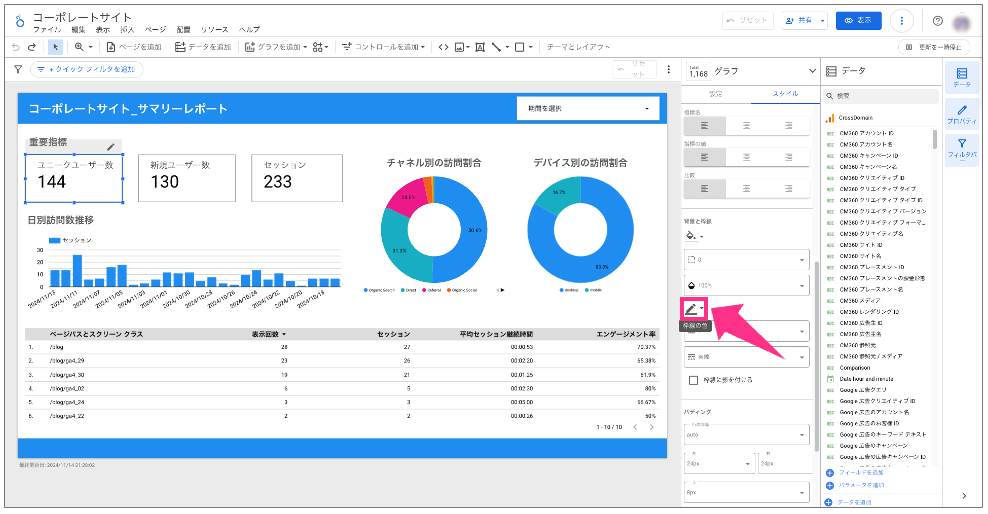Image resolution: width=988 pixels, height=514 pixels.
Task: Switch to the 設定 setup tab
Action: [x=716, y=94]
